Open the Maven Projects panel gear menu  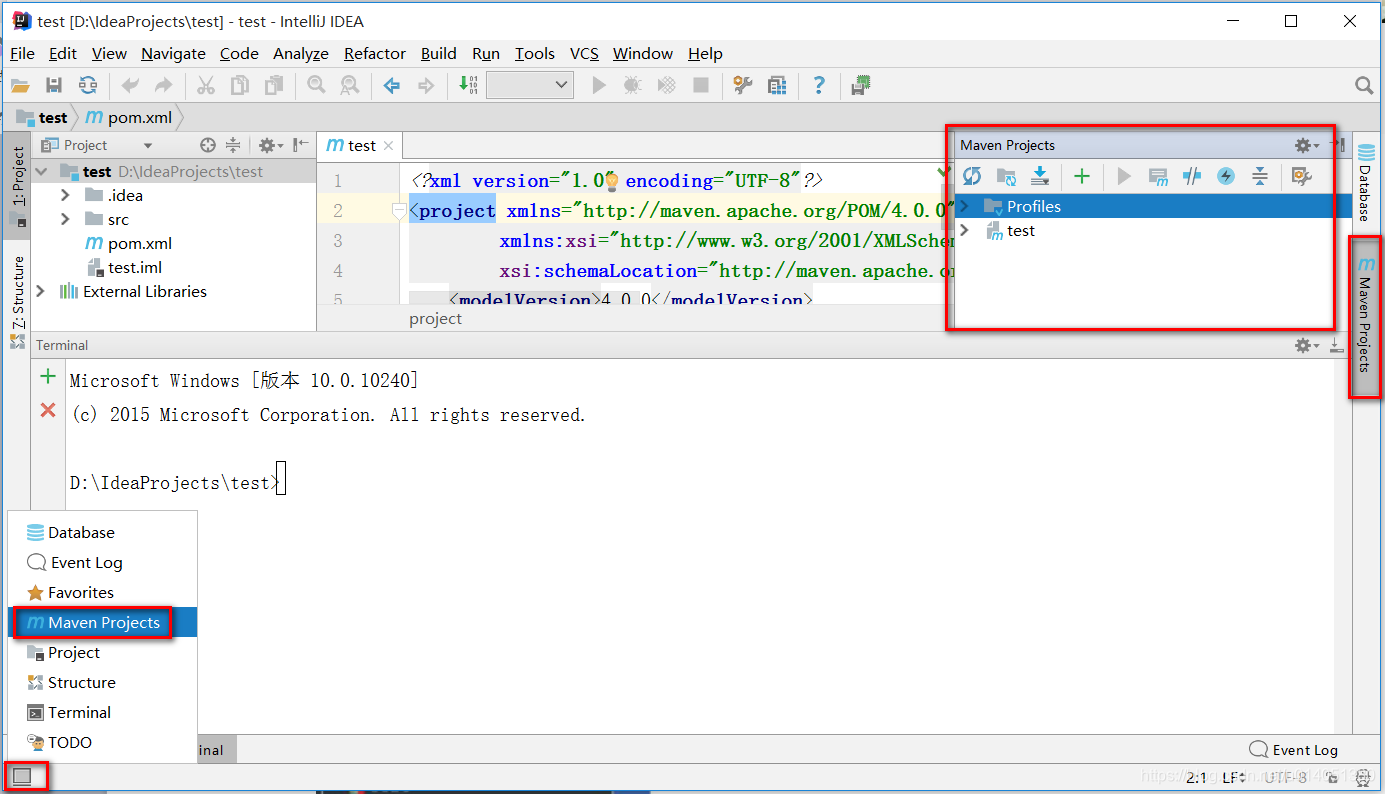click(1306, 145)
